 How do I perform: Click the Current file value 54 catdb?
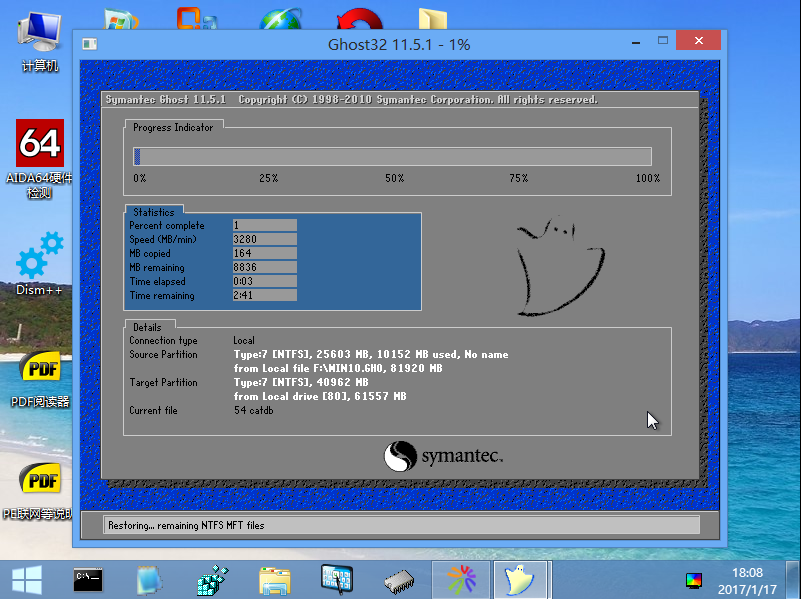tap(253, 410)
